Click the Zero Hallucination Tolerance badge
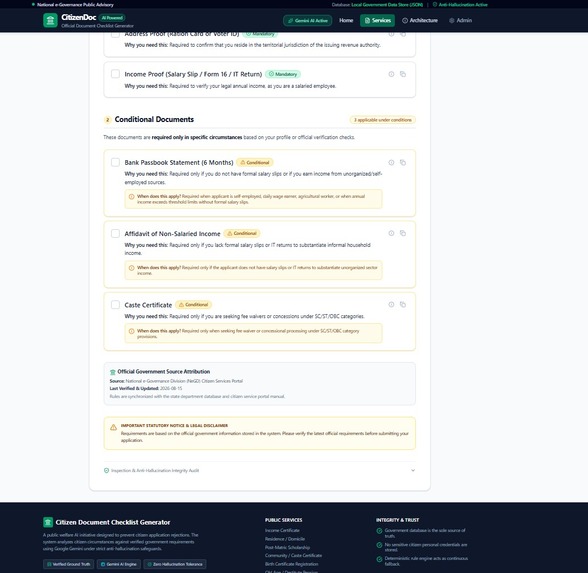This screenshot has width=588, height=573. [175, 564]
